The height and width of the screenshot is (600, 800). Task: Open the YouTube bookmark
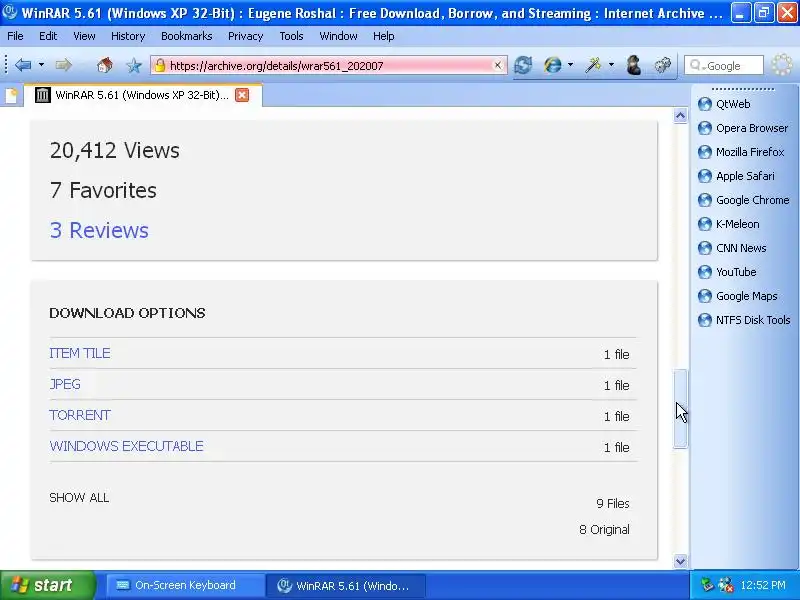point(728,272)
